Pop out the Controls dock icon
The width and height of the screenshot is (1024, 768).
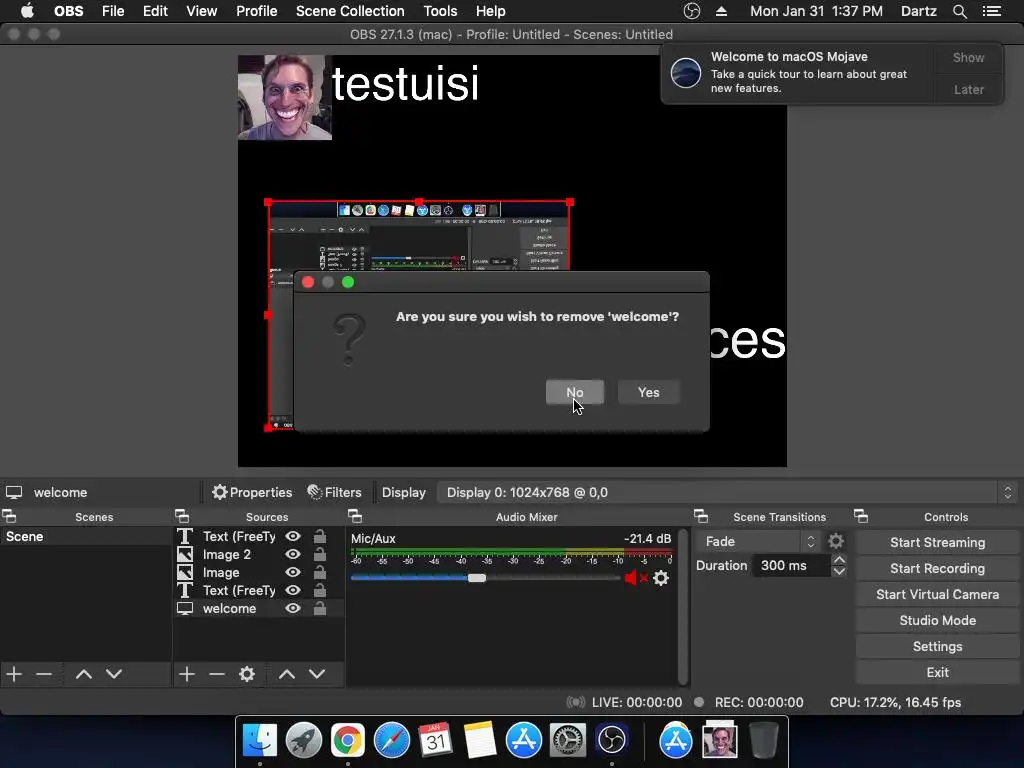[x=861, y=517]
